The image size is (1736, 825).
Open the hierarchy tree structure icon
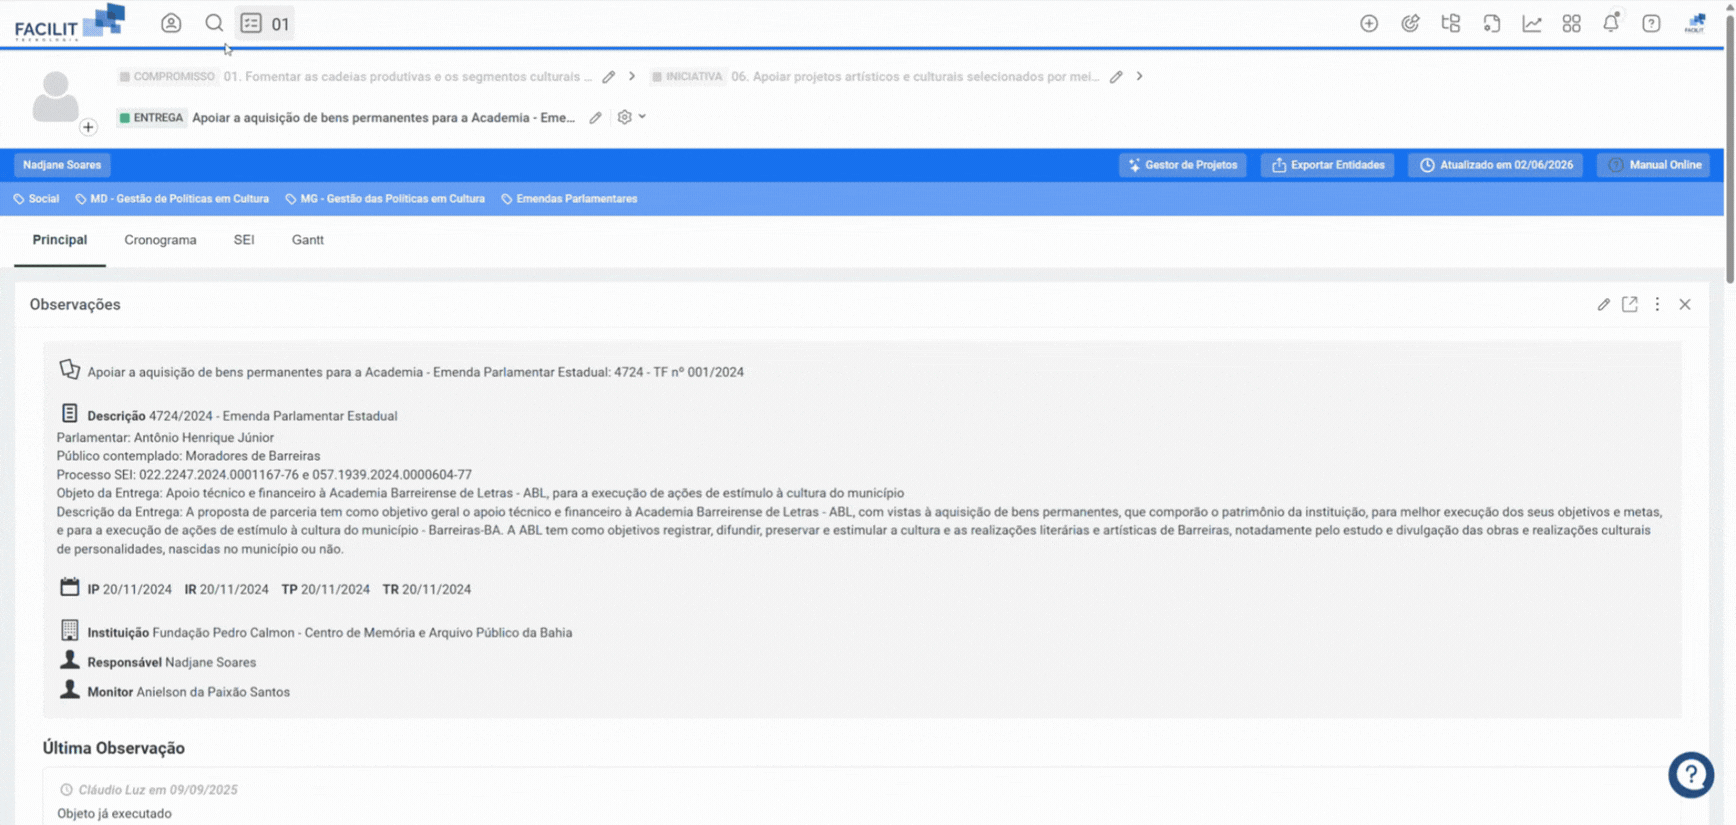[1450, 23]
